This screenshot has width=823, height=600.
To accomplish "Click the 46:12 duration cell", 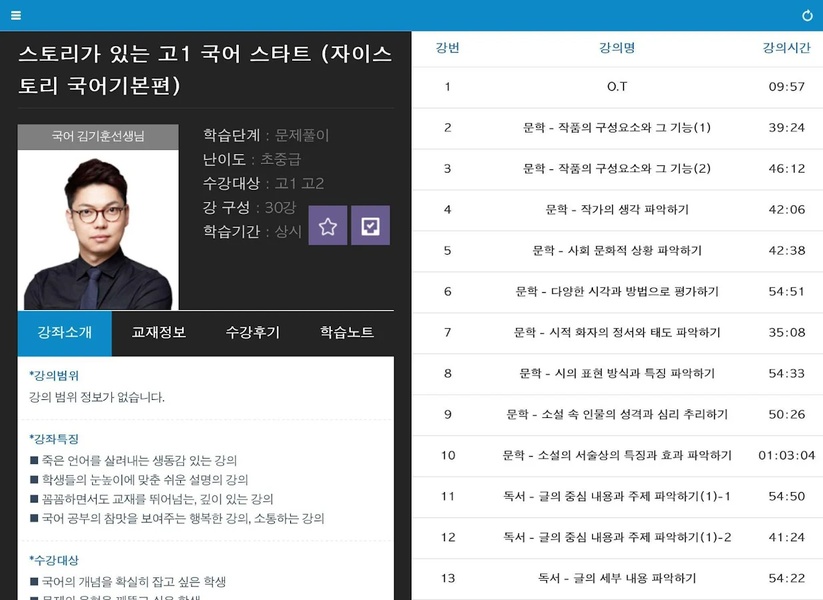I will pos(786,169).
